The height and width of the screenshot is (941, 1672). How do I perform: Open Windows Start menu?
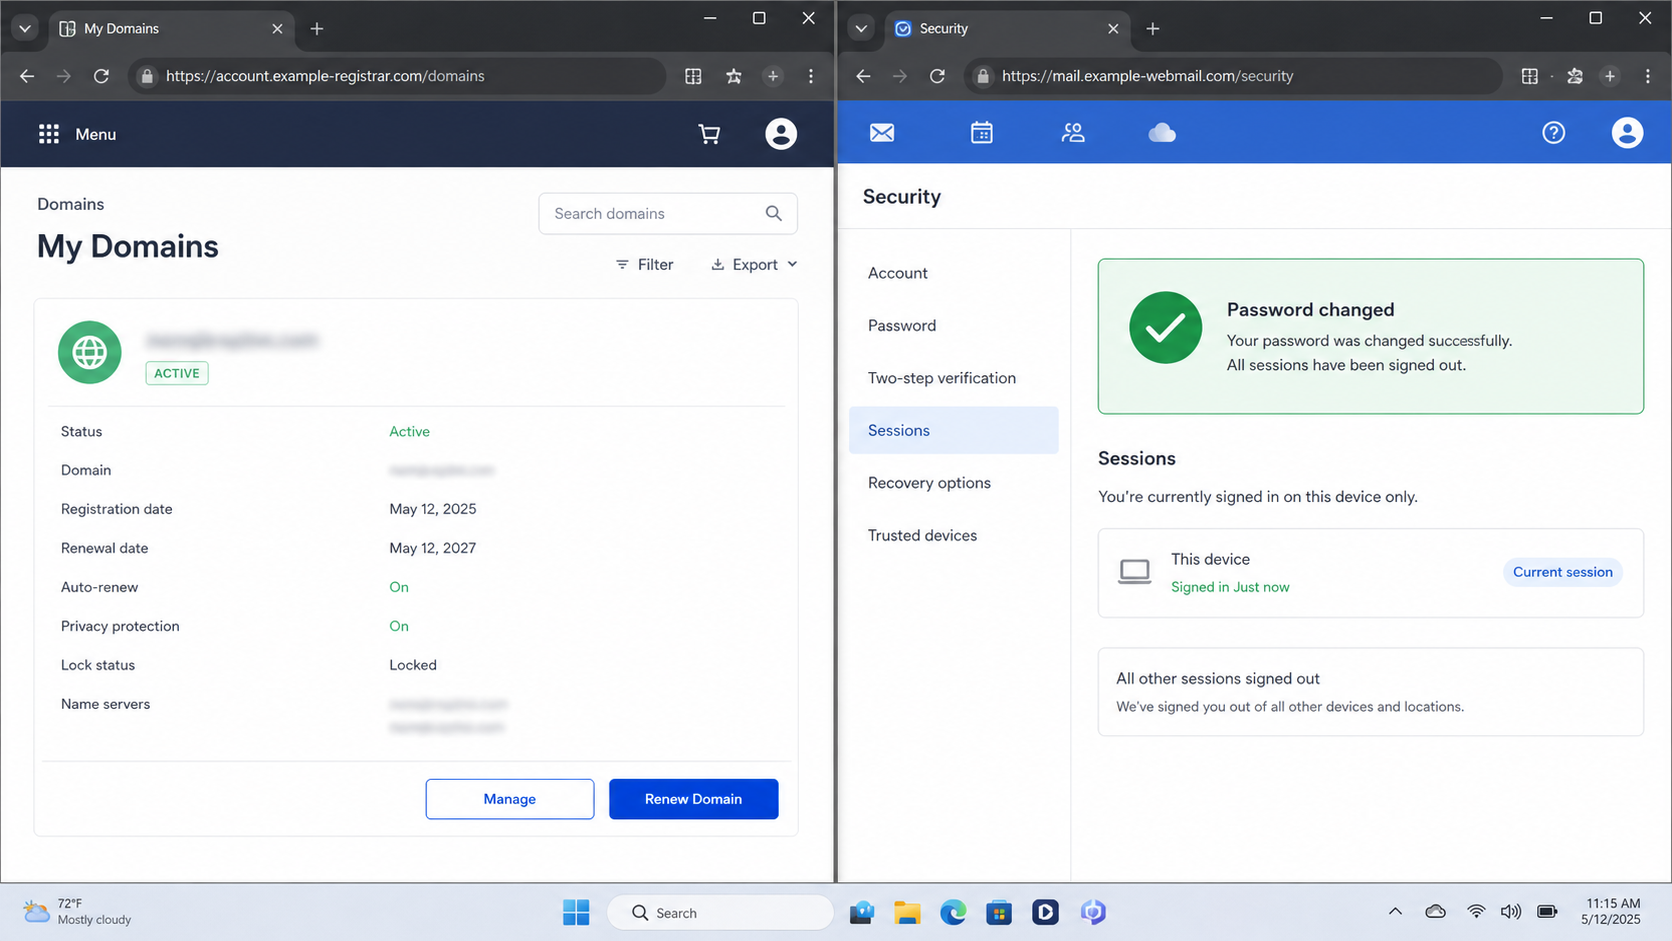[576, 912]
